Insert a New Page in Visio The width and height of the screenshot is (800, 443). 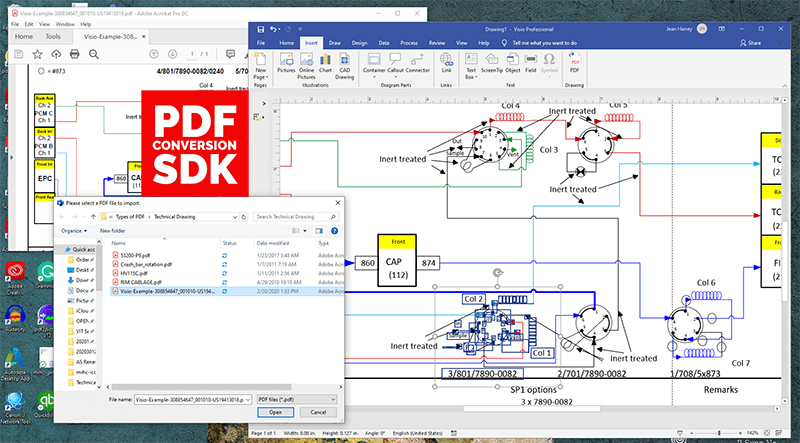(x=260, y=66)
